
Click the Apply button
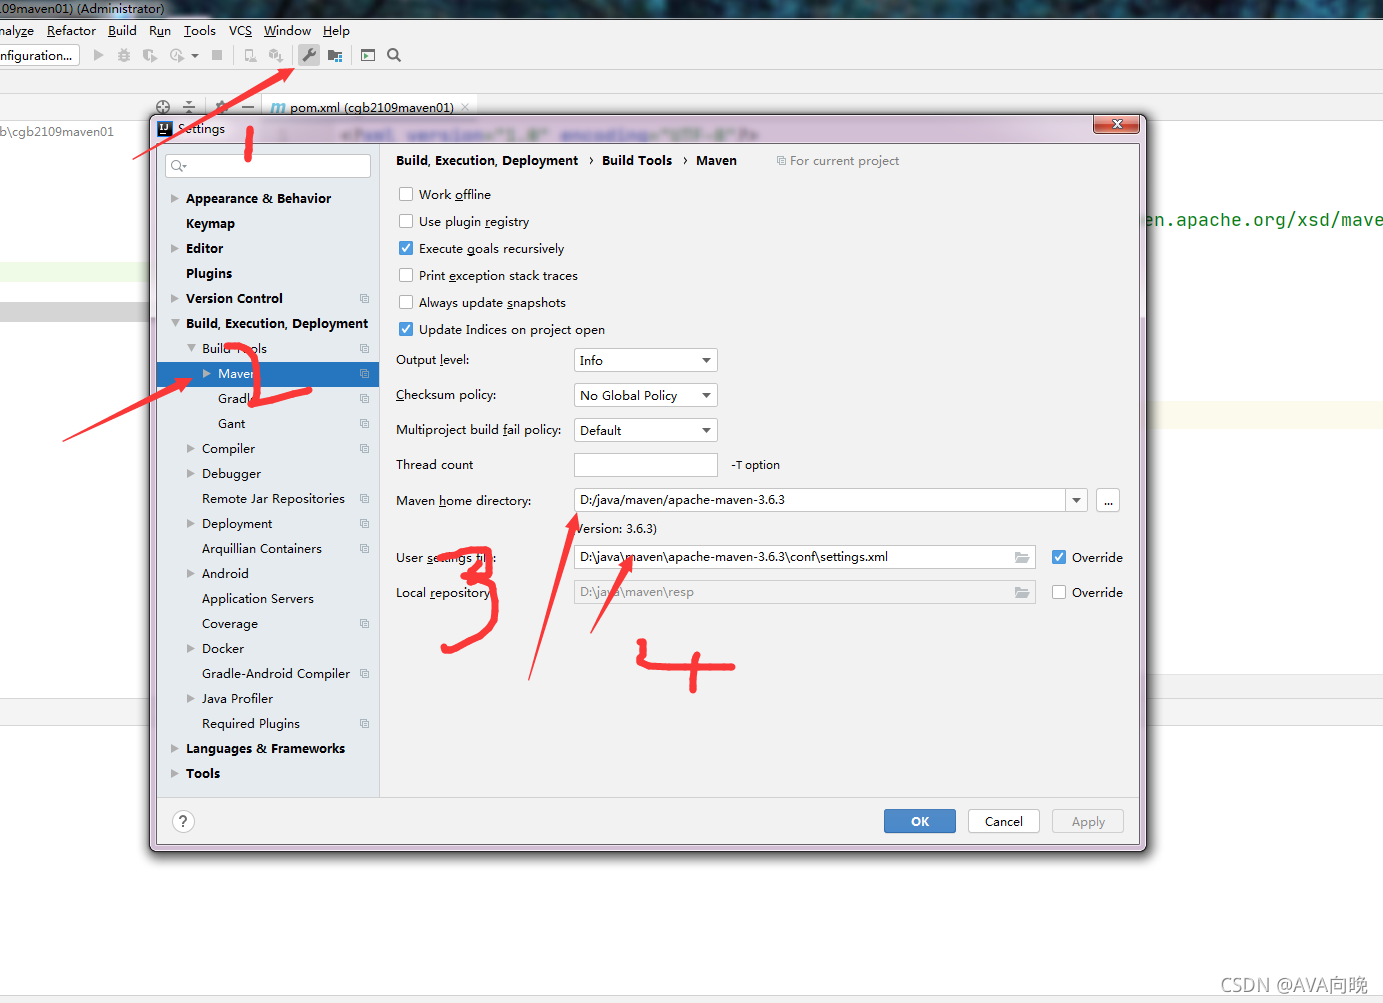click(x=1088, y=821)
